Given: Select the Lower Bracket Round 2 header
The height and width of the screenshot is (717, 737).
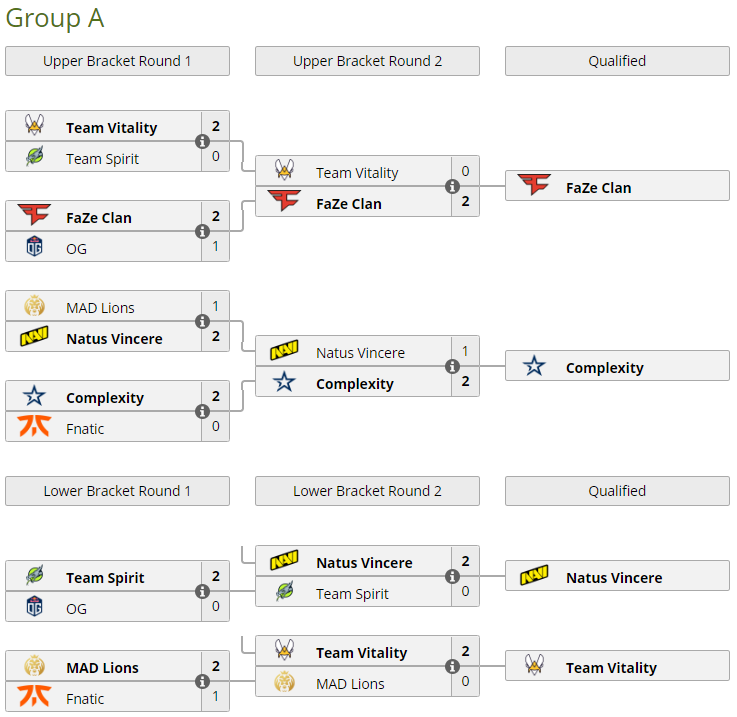Looking at the screenshot, I should pyautogui.click(x=367, y=491).
